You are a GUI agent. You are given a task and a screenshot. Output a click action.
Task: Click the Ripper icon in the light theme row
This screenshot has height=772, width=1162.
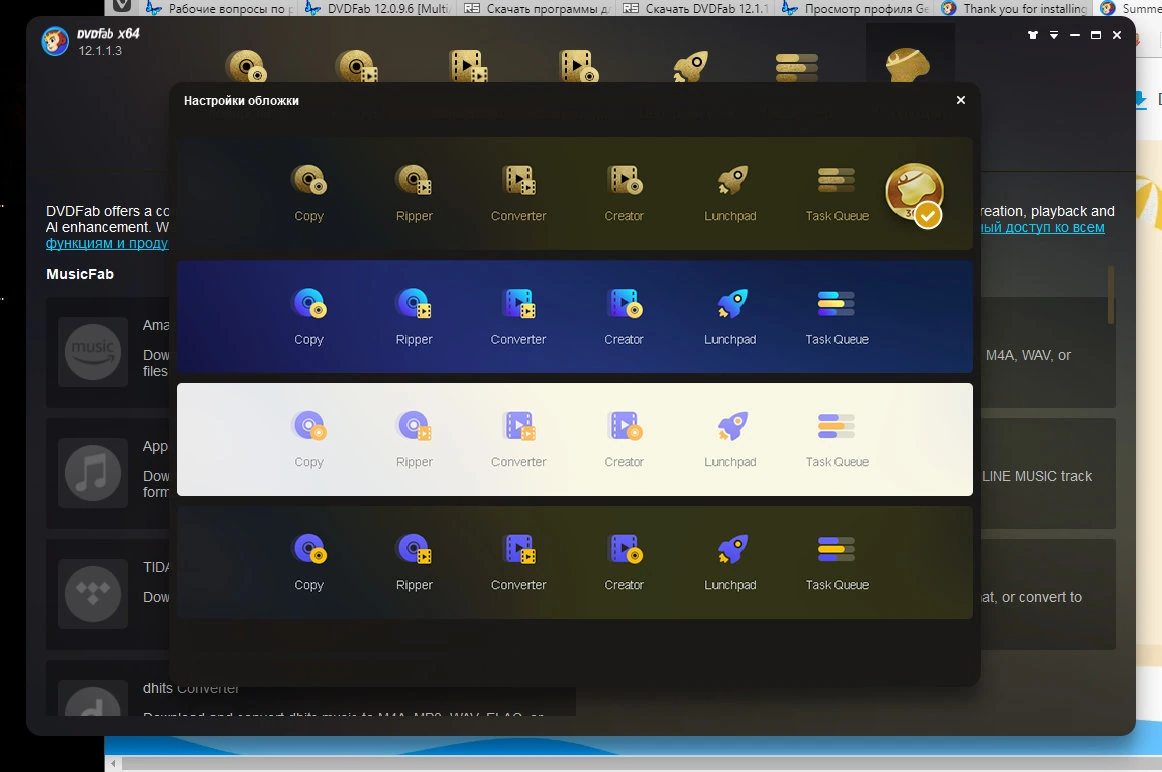(x=414, y=426)
